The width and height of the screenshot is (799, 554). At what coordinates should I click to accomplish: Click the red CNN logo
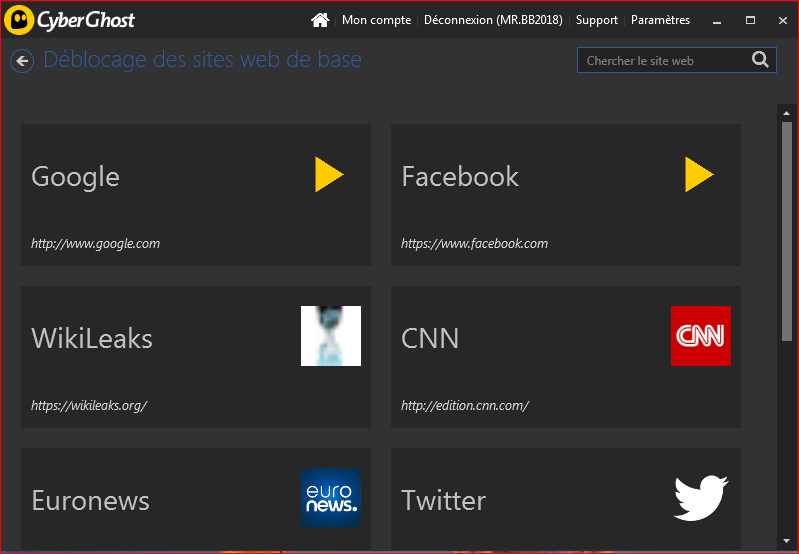click(x=701, y=336)
